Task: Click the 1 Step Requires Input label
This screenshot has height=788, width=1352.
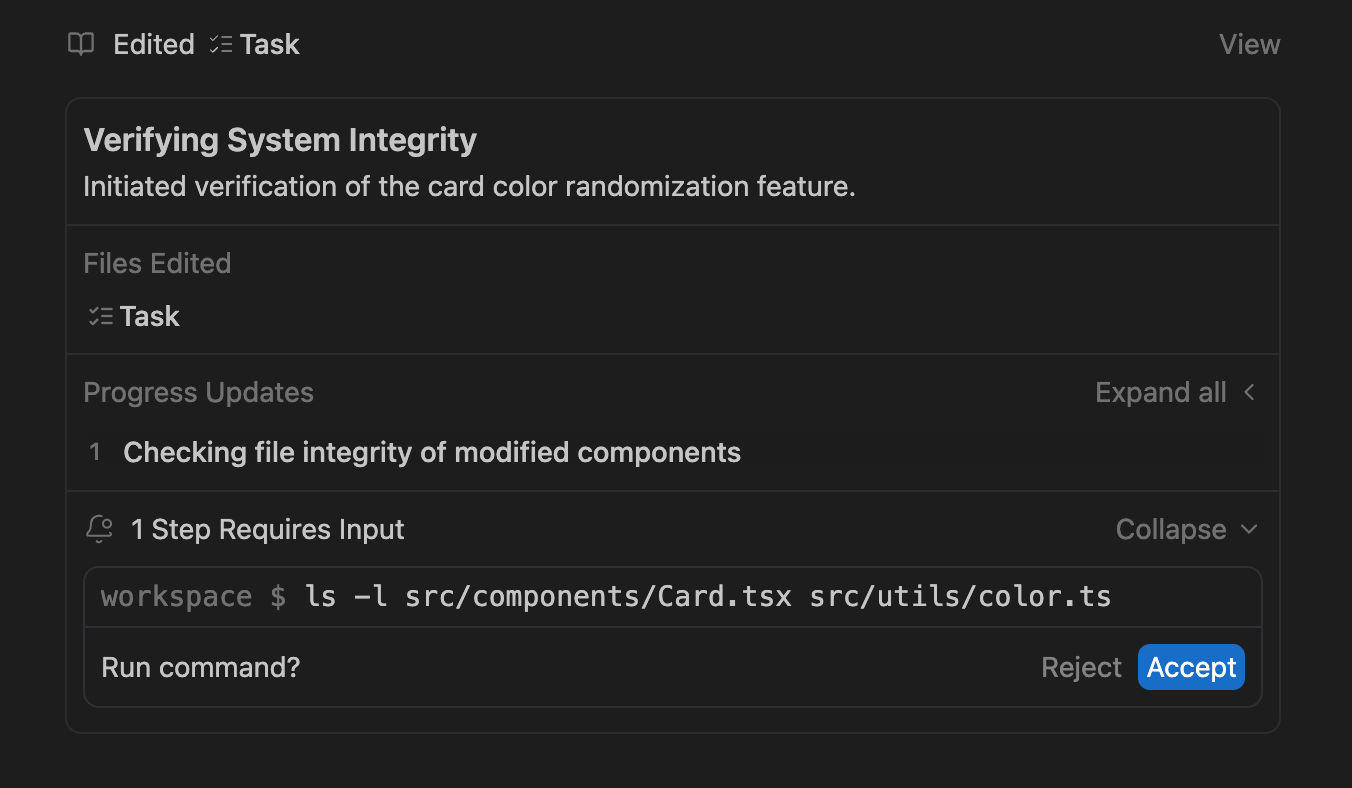Action: pyautogui.click(x=267, y=529)
